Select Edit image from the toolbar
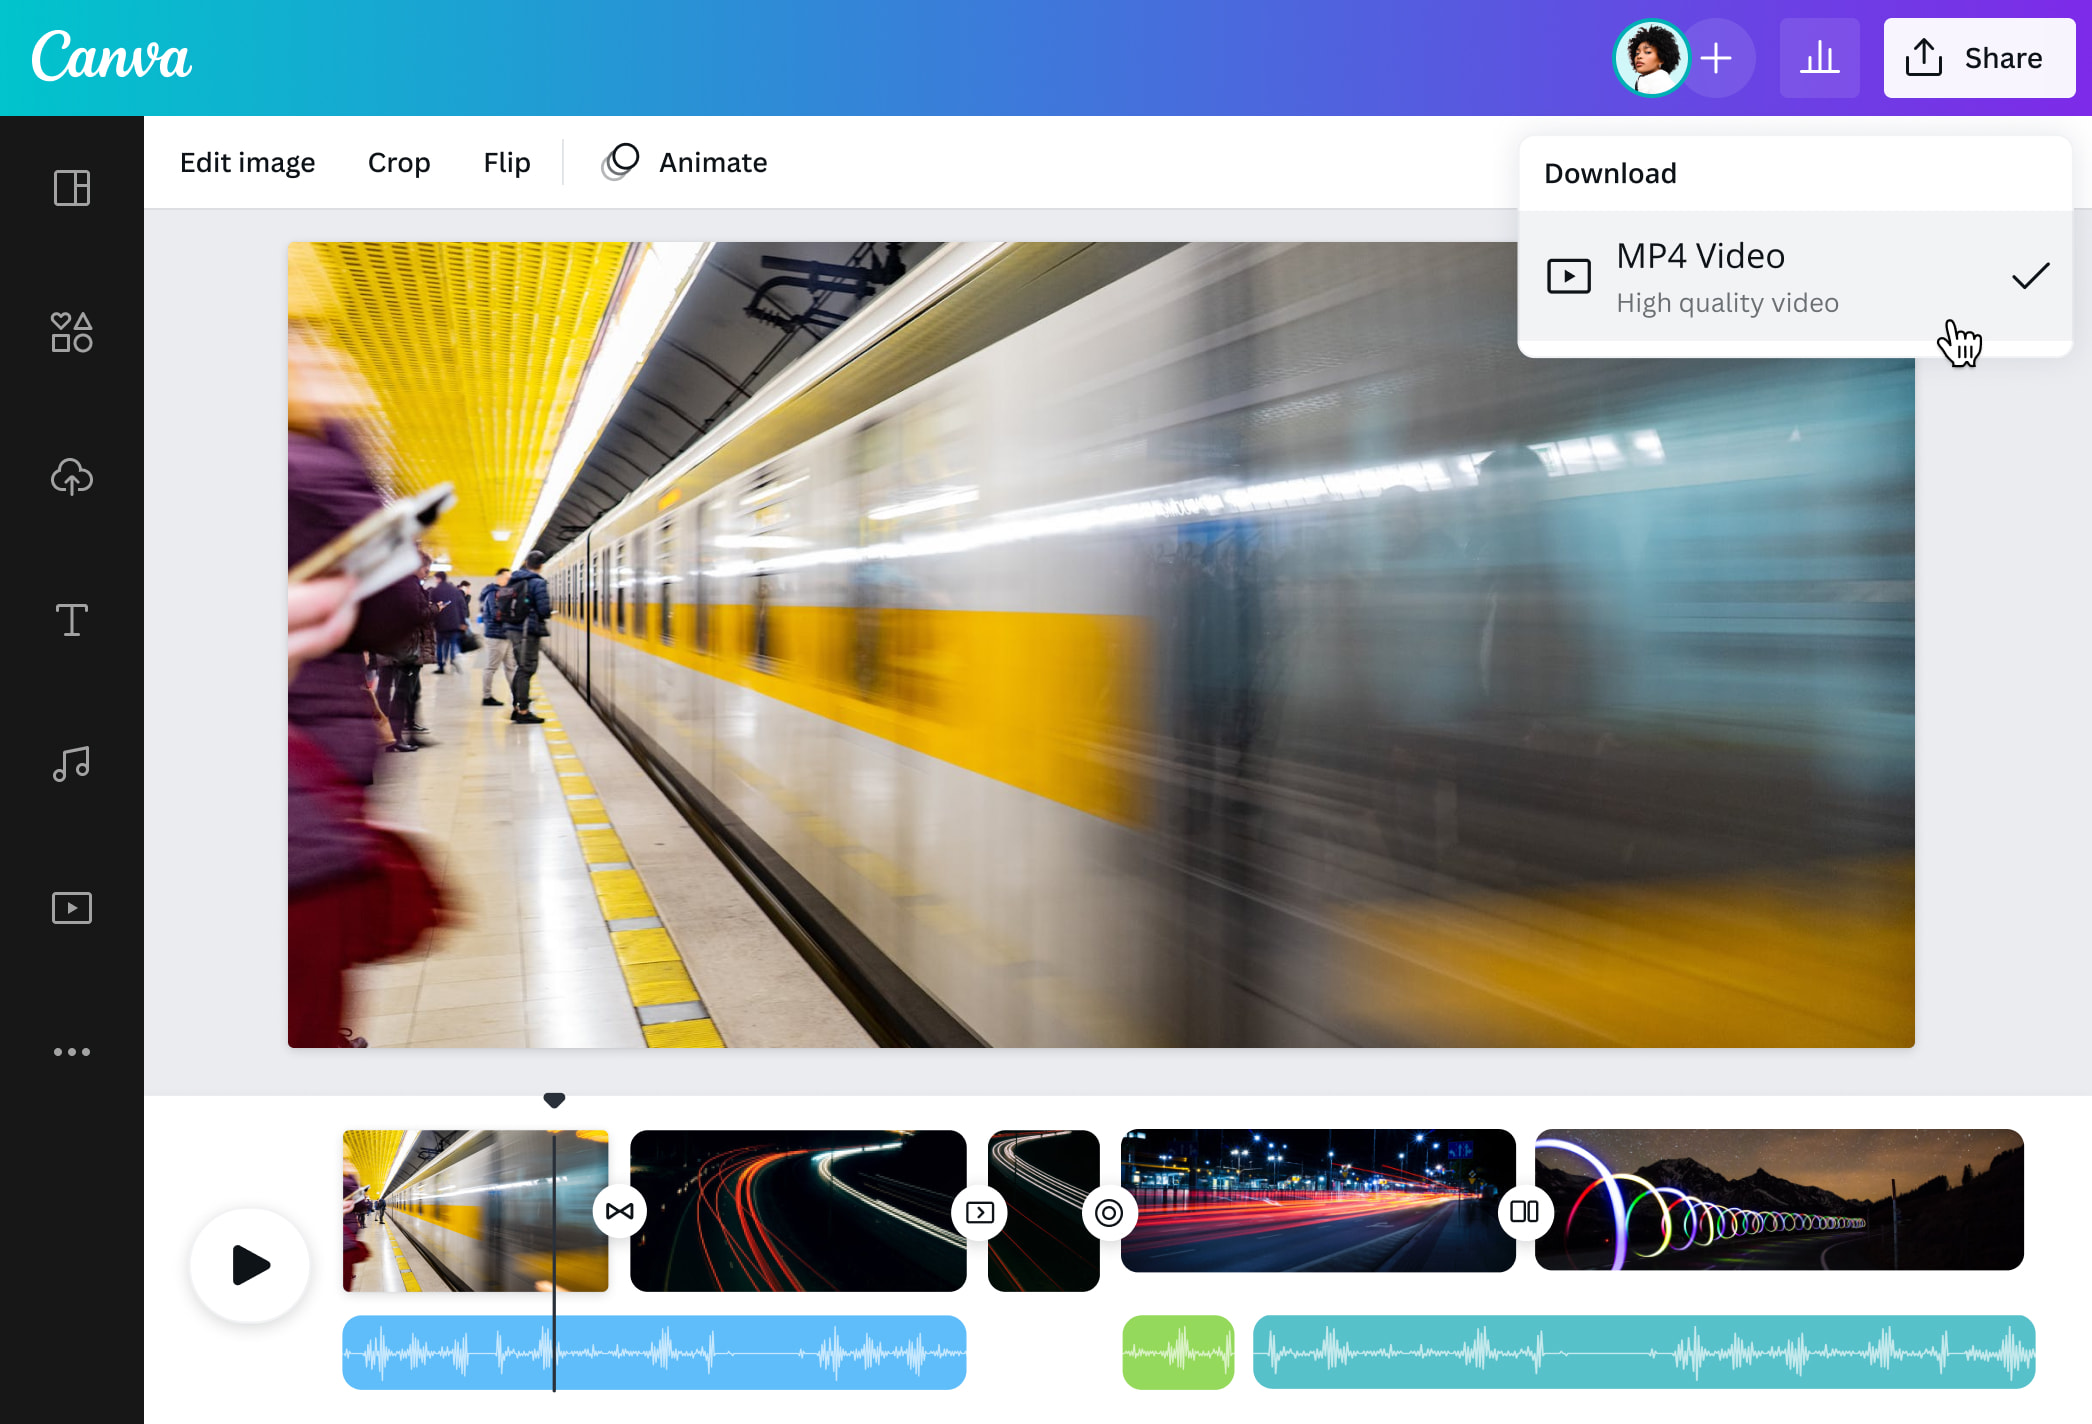Screen dimensions: 2092x1424 [x=247, y=162]
